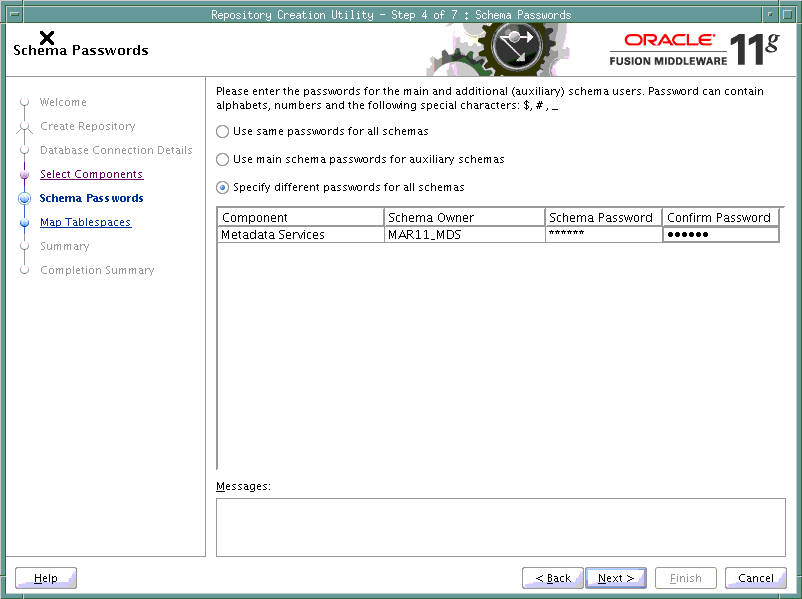Go to Select Components step link
Viewport: 802px width, 599px height.
click(91, 175)
